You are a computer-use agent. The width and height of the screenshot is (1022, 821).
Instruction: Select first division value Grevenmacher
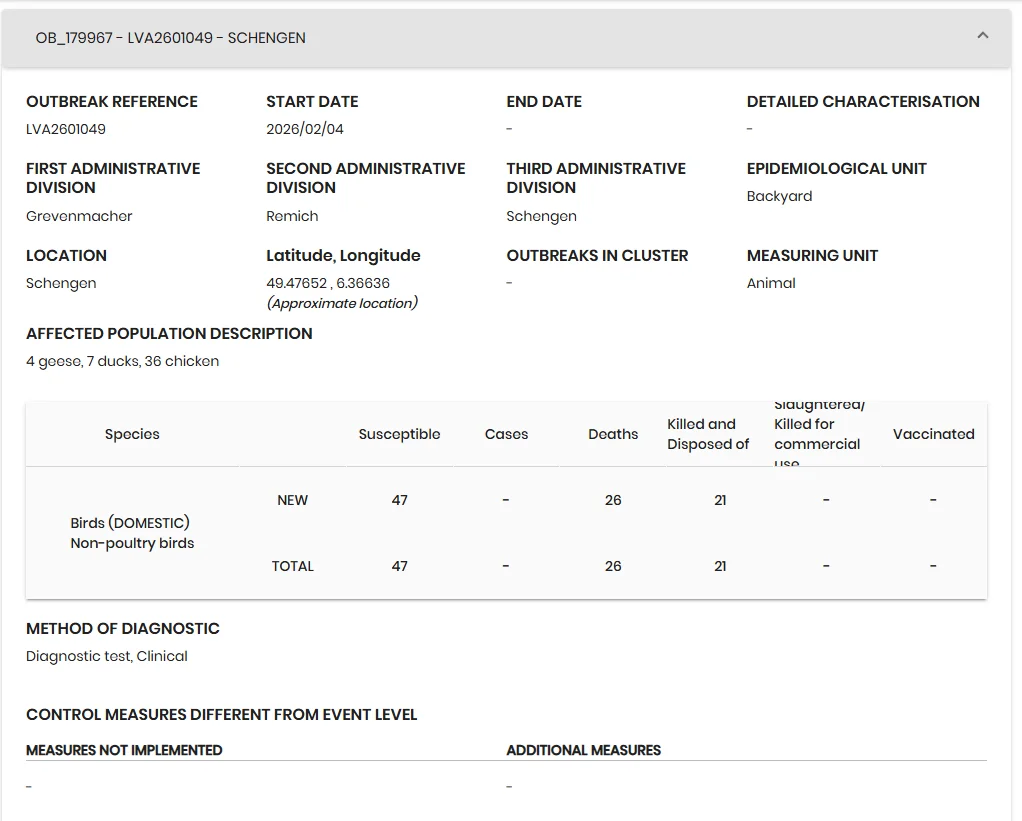(x=79, y=216)
